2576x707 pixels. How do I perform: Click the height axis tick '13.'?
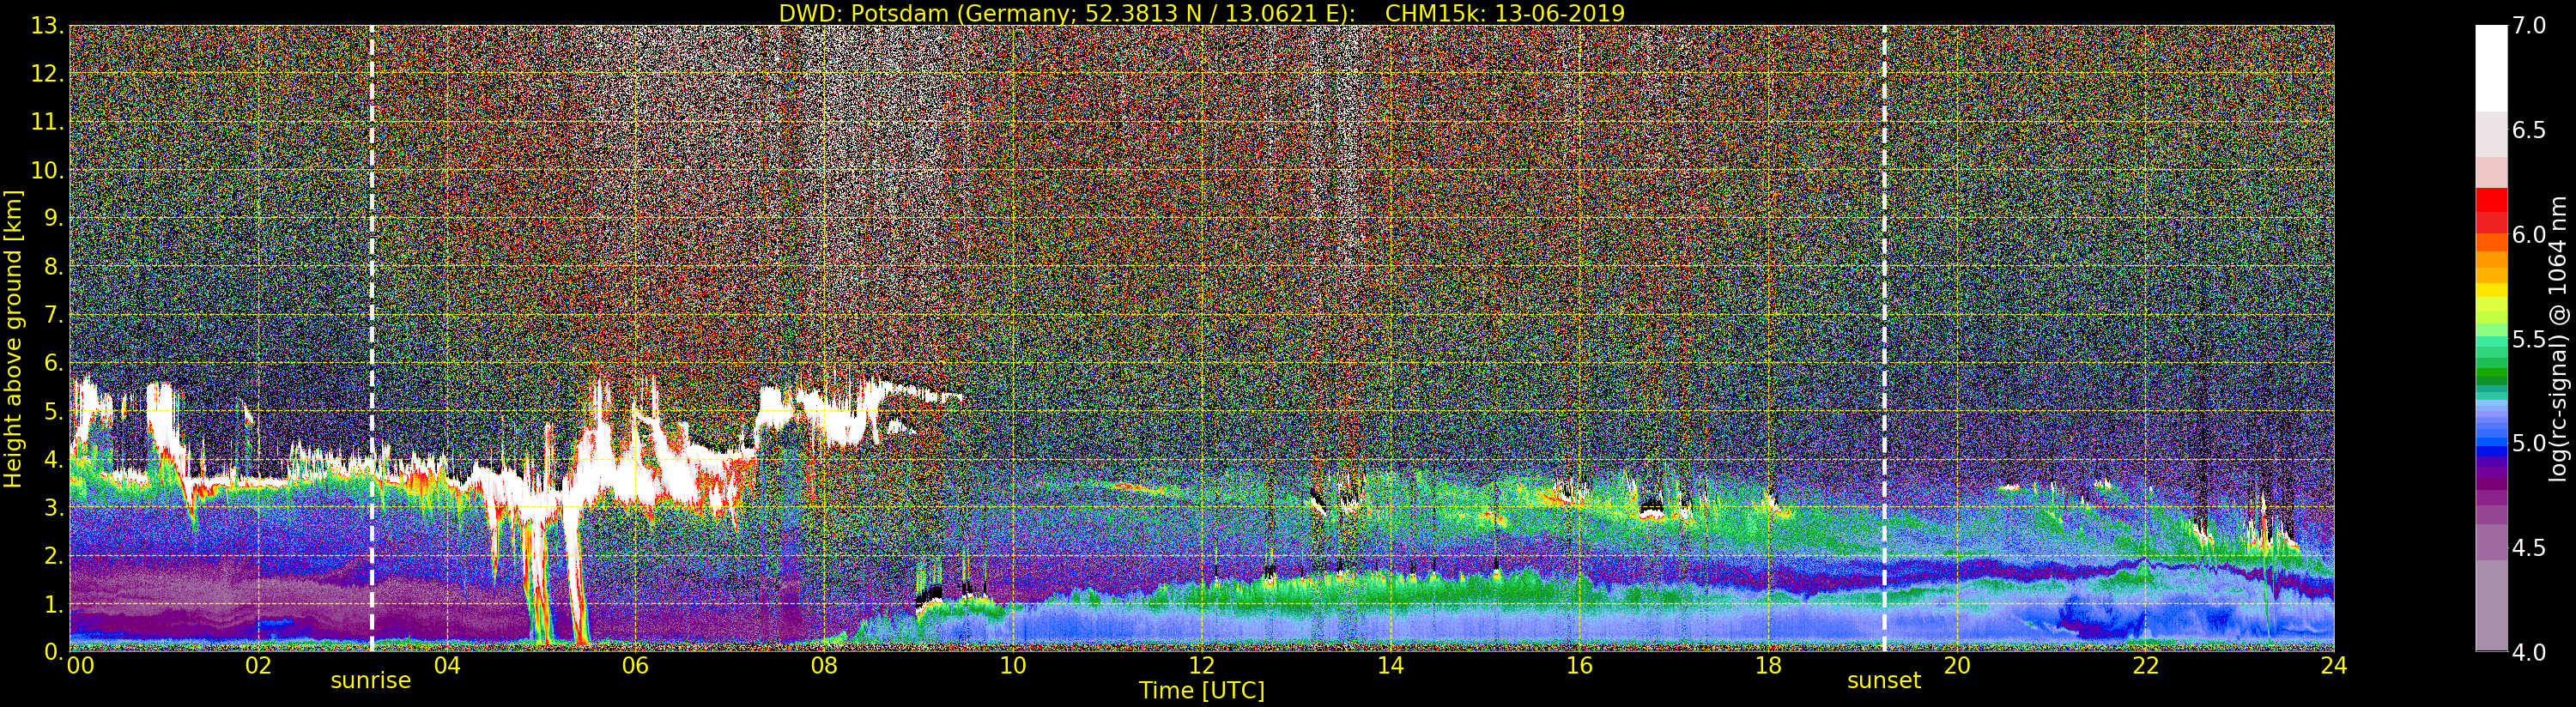click(48, 26)
